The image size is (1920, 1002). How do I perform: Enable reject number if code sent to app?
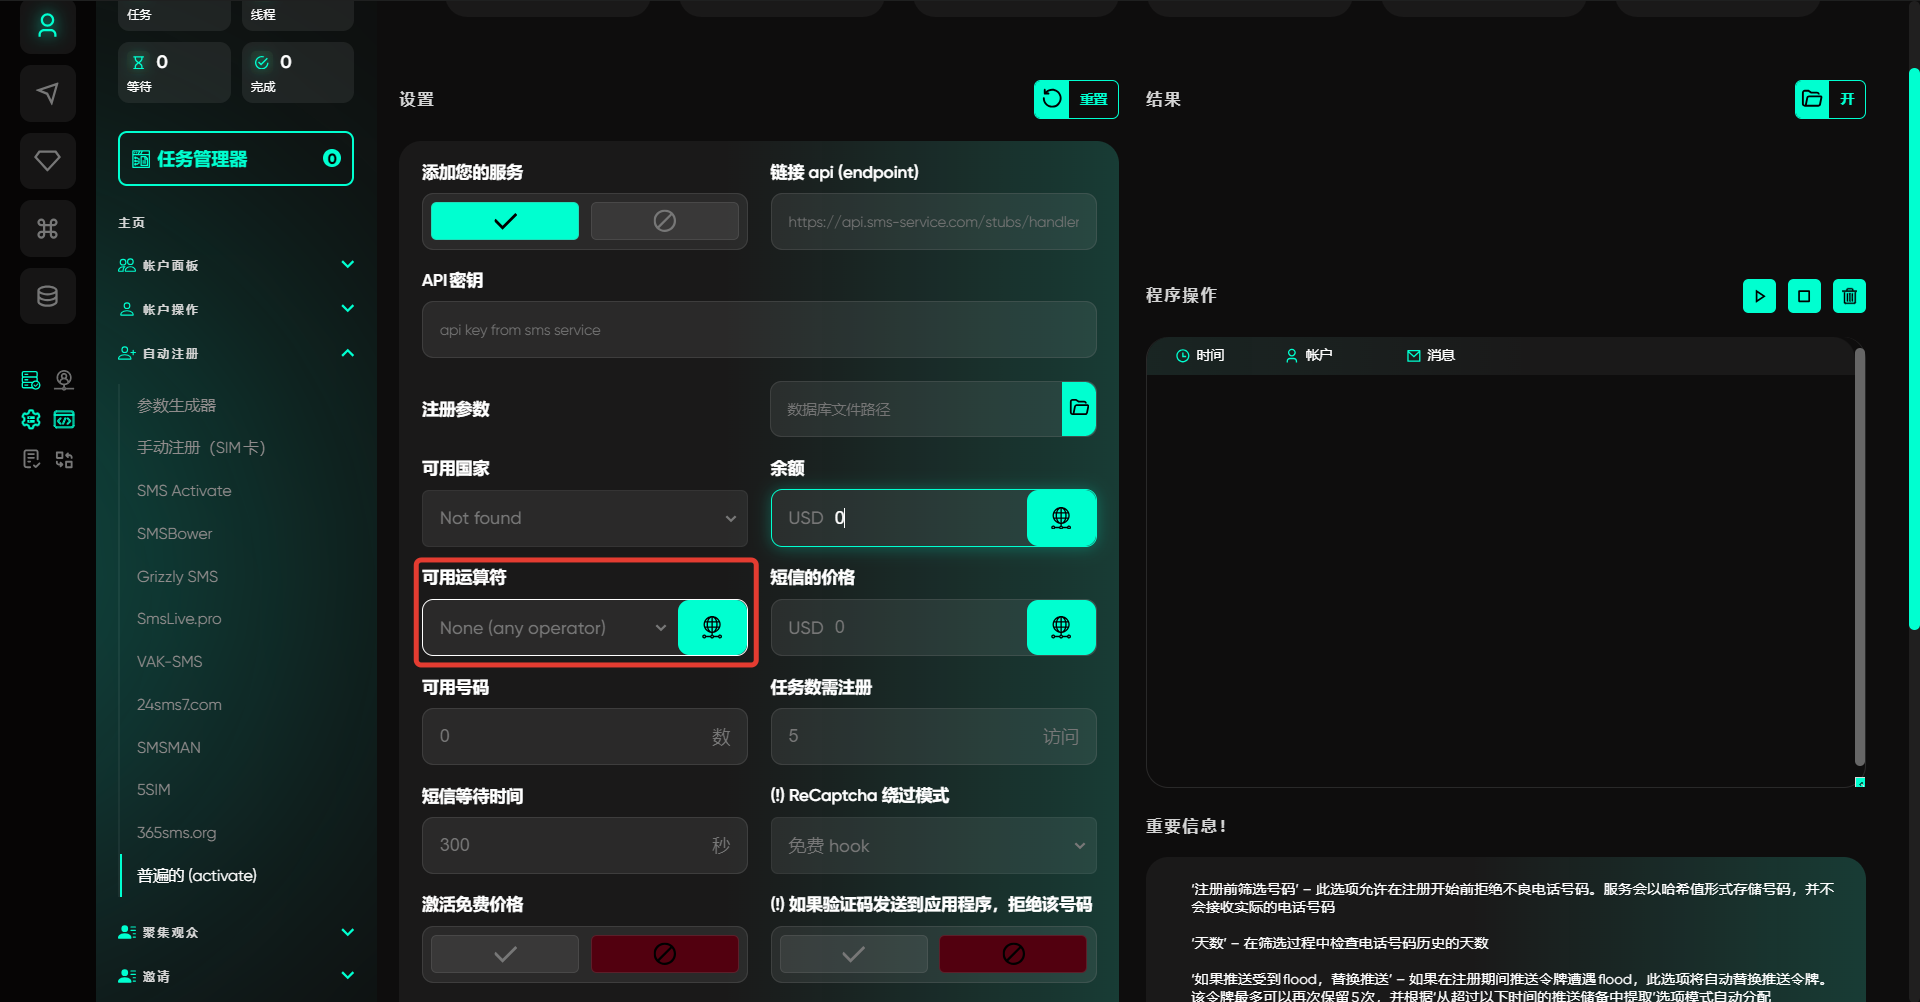pyautogui.click(x=853, y=954)
